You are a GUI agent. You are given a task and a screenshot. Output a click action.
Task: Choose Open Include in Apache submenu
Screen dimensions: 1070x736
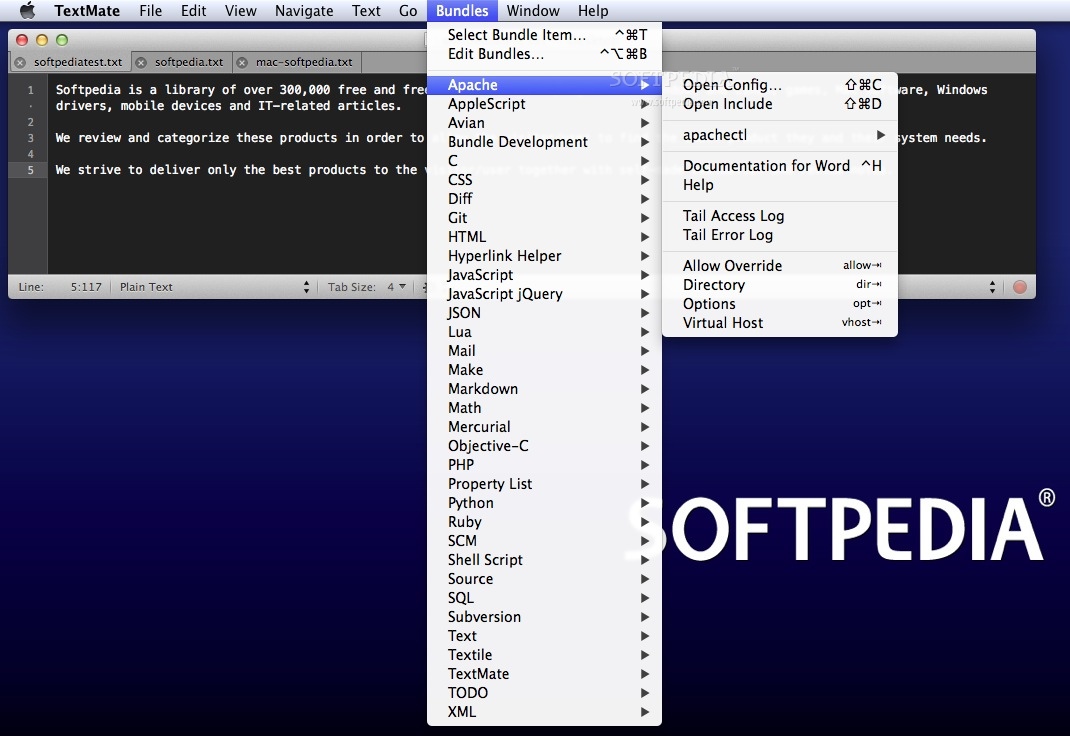point(780,104)
